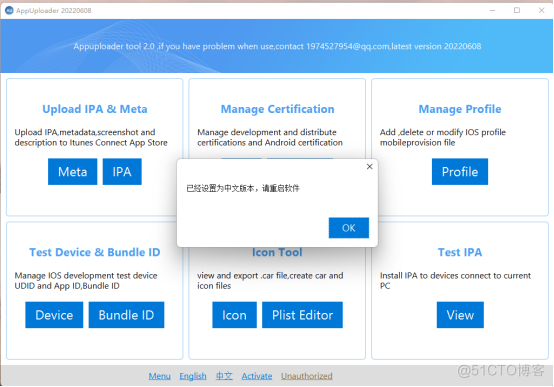The image size is (554, 387).
Task: Launch the Icon tool button
Action: pyautogui.click(x=234, y=315)
